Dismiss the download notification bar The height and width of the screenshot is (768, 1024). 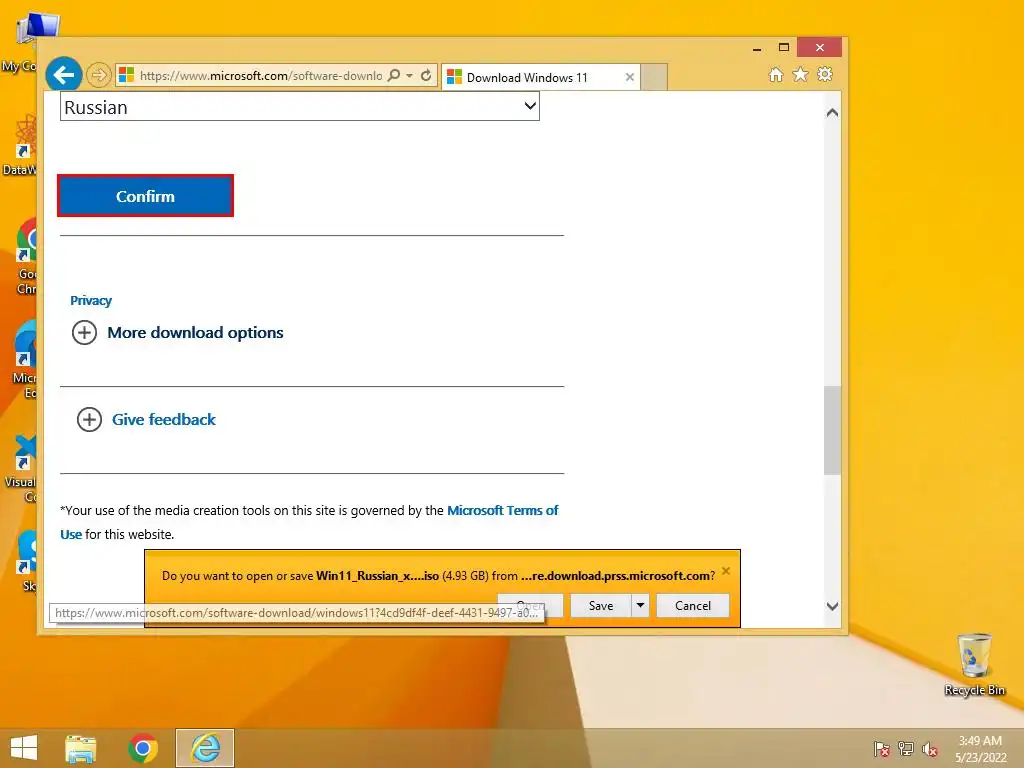coord(726,571)
